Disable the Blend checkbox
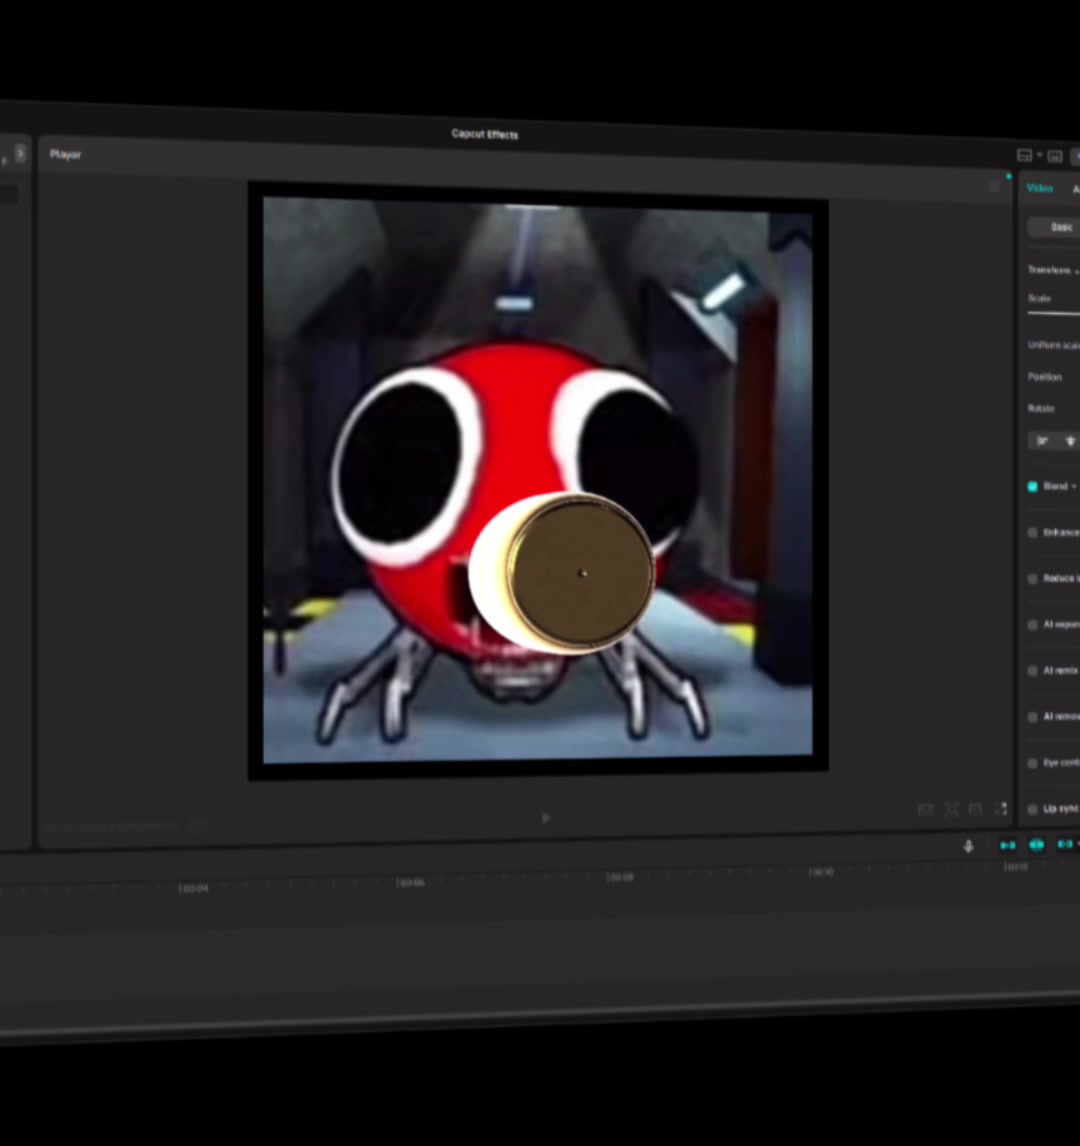 (x=1033, y=486)
